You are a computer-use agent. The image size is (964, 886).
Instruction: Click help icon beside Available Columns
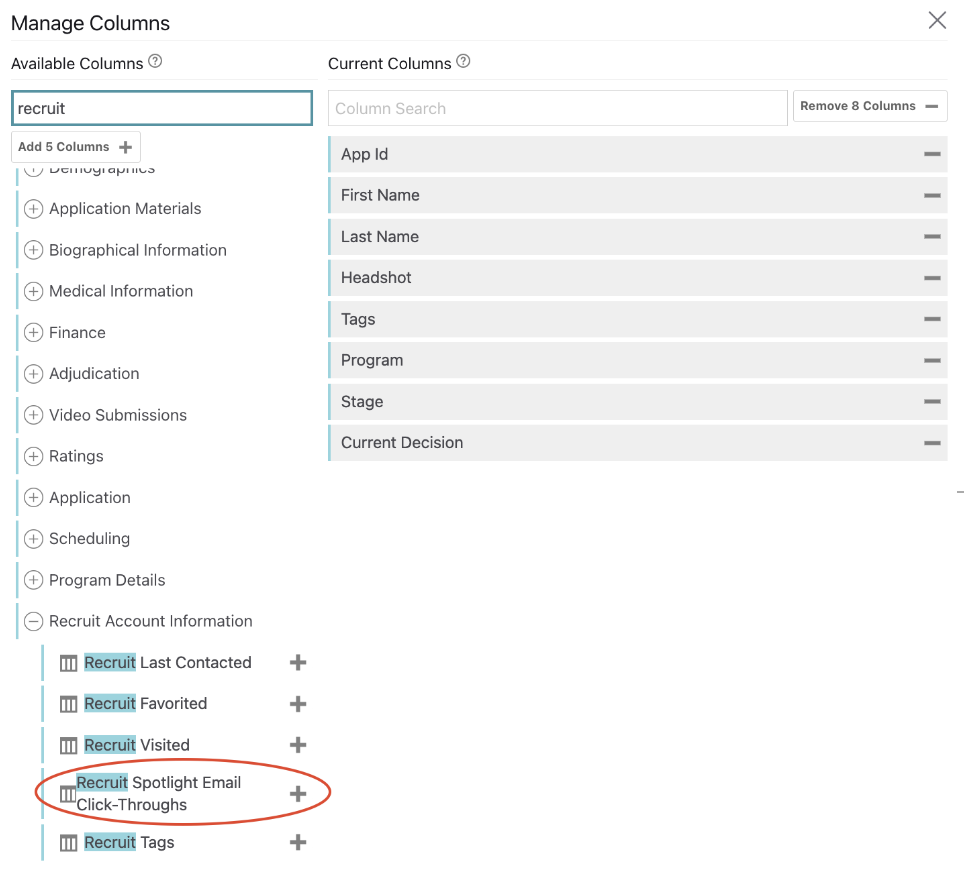pyautogui.click(x=155, y=62)
